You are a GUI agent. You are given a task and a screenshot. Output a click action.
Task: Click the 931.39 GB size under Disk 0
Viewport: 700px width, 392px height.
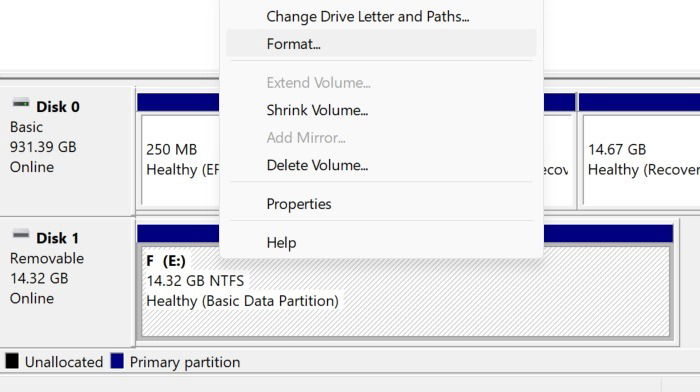point(43,147)
